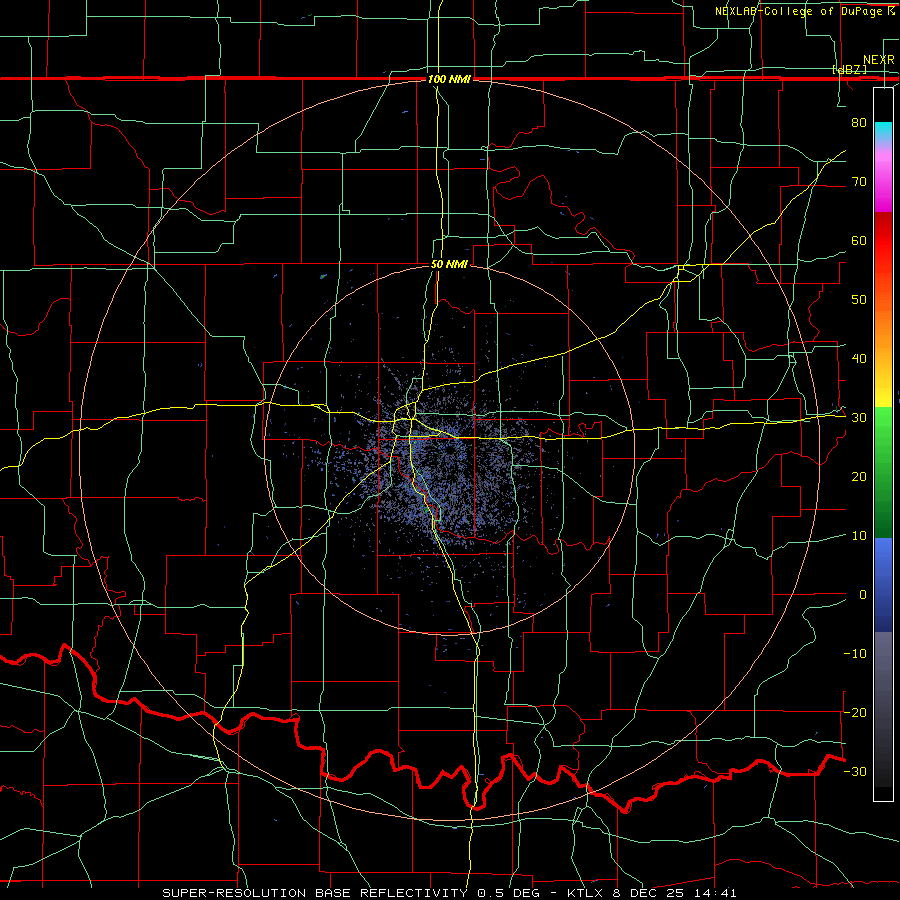Select the -10 value on the dBZ scale

click(855, 654)
